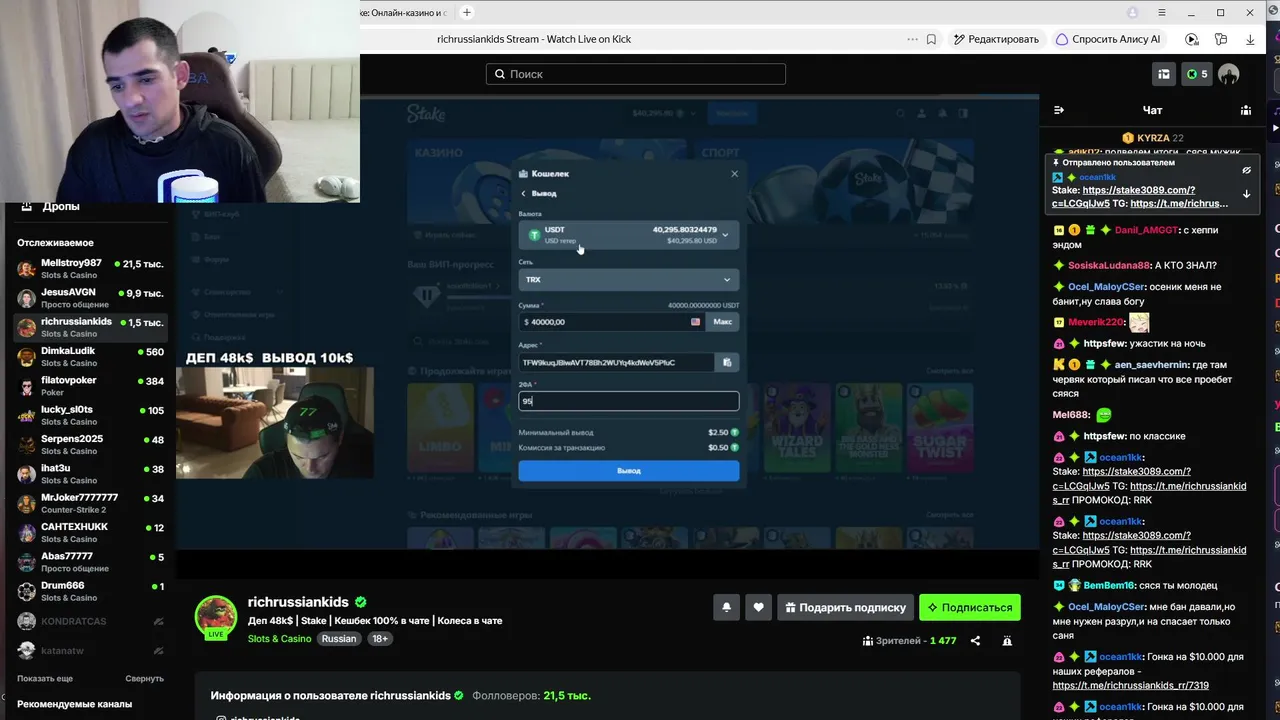This screenshot has height=720, width=1280.
Task: Select the CAHTEXHUKK followed channel
Action: (90, 533)
